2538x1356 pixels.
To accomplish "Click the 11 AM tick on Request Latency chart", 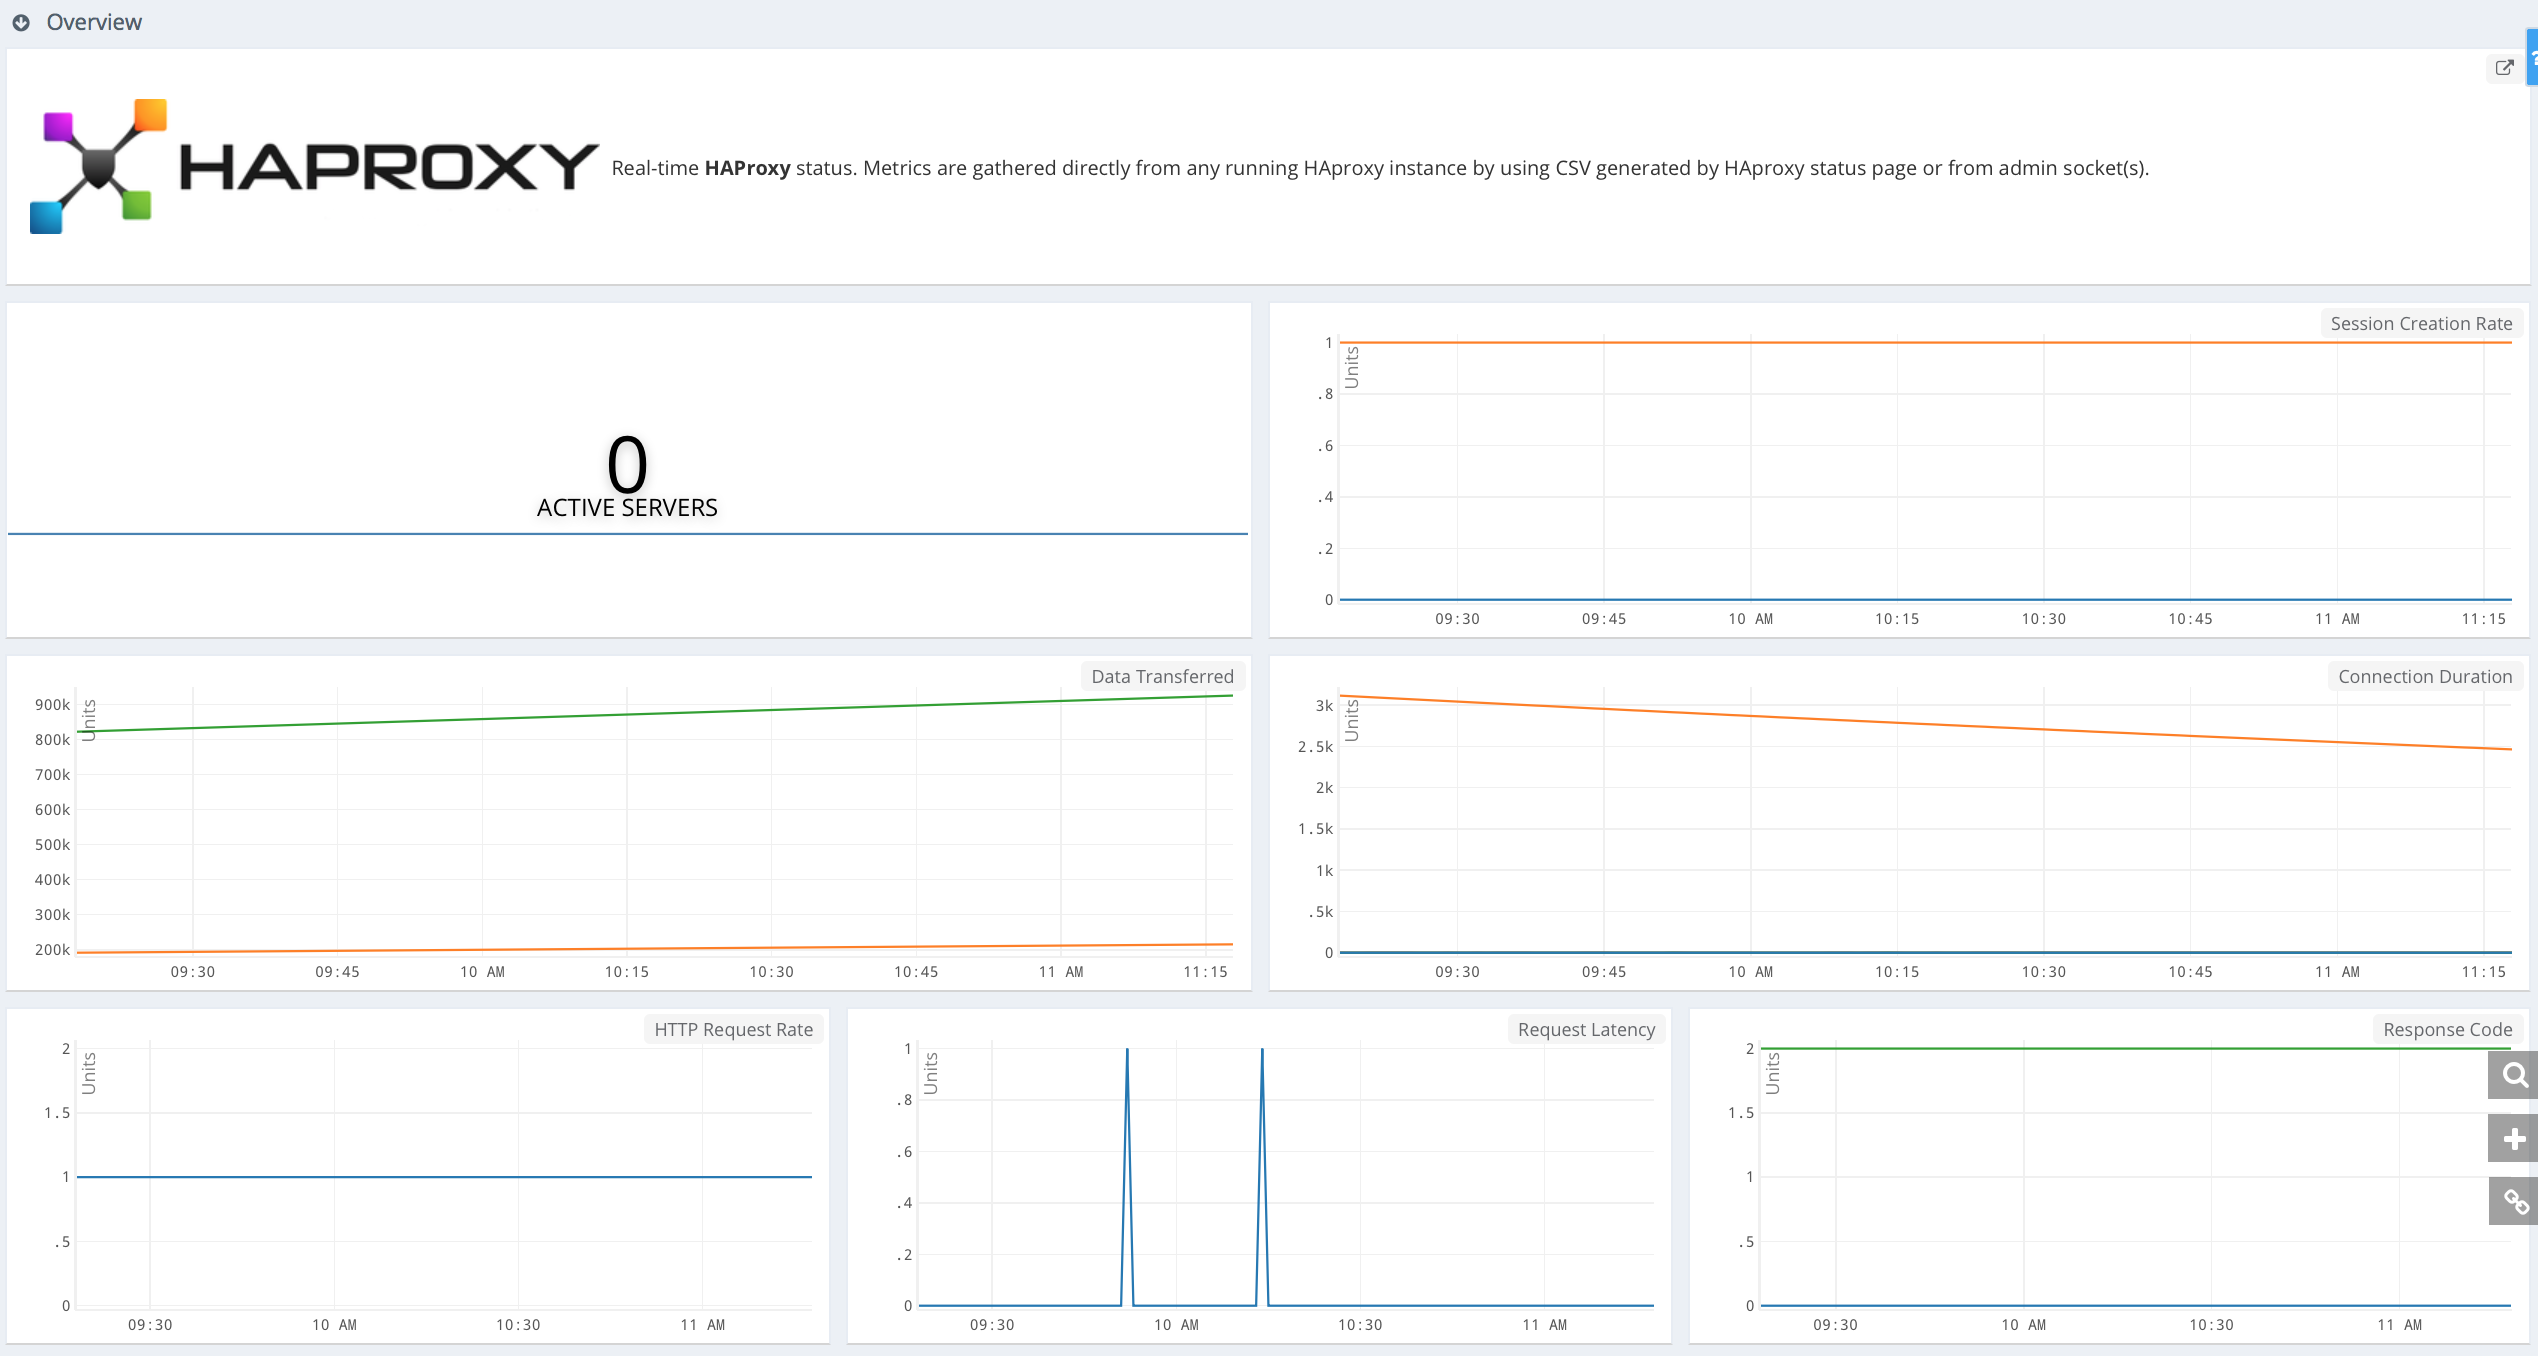I will 1544,1325.
